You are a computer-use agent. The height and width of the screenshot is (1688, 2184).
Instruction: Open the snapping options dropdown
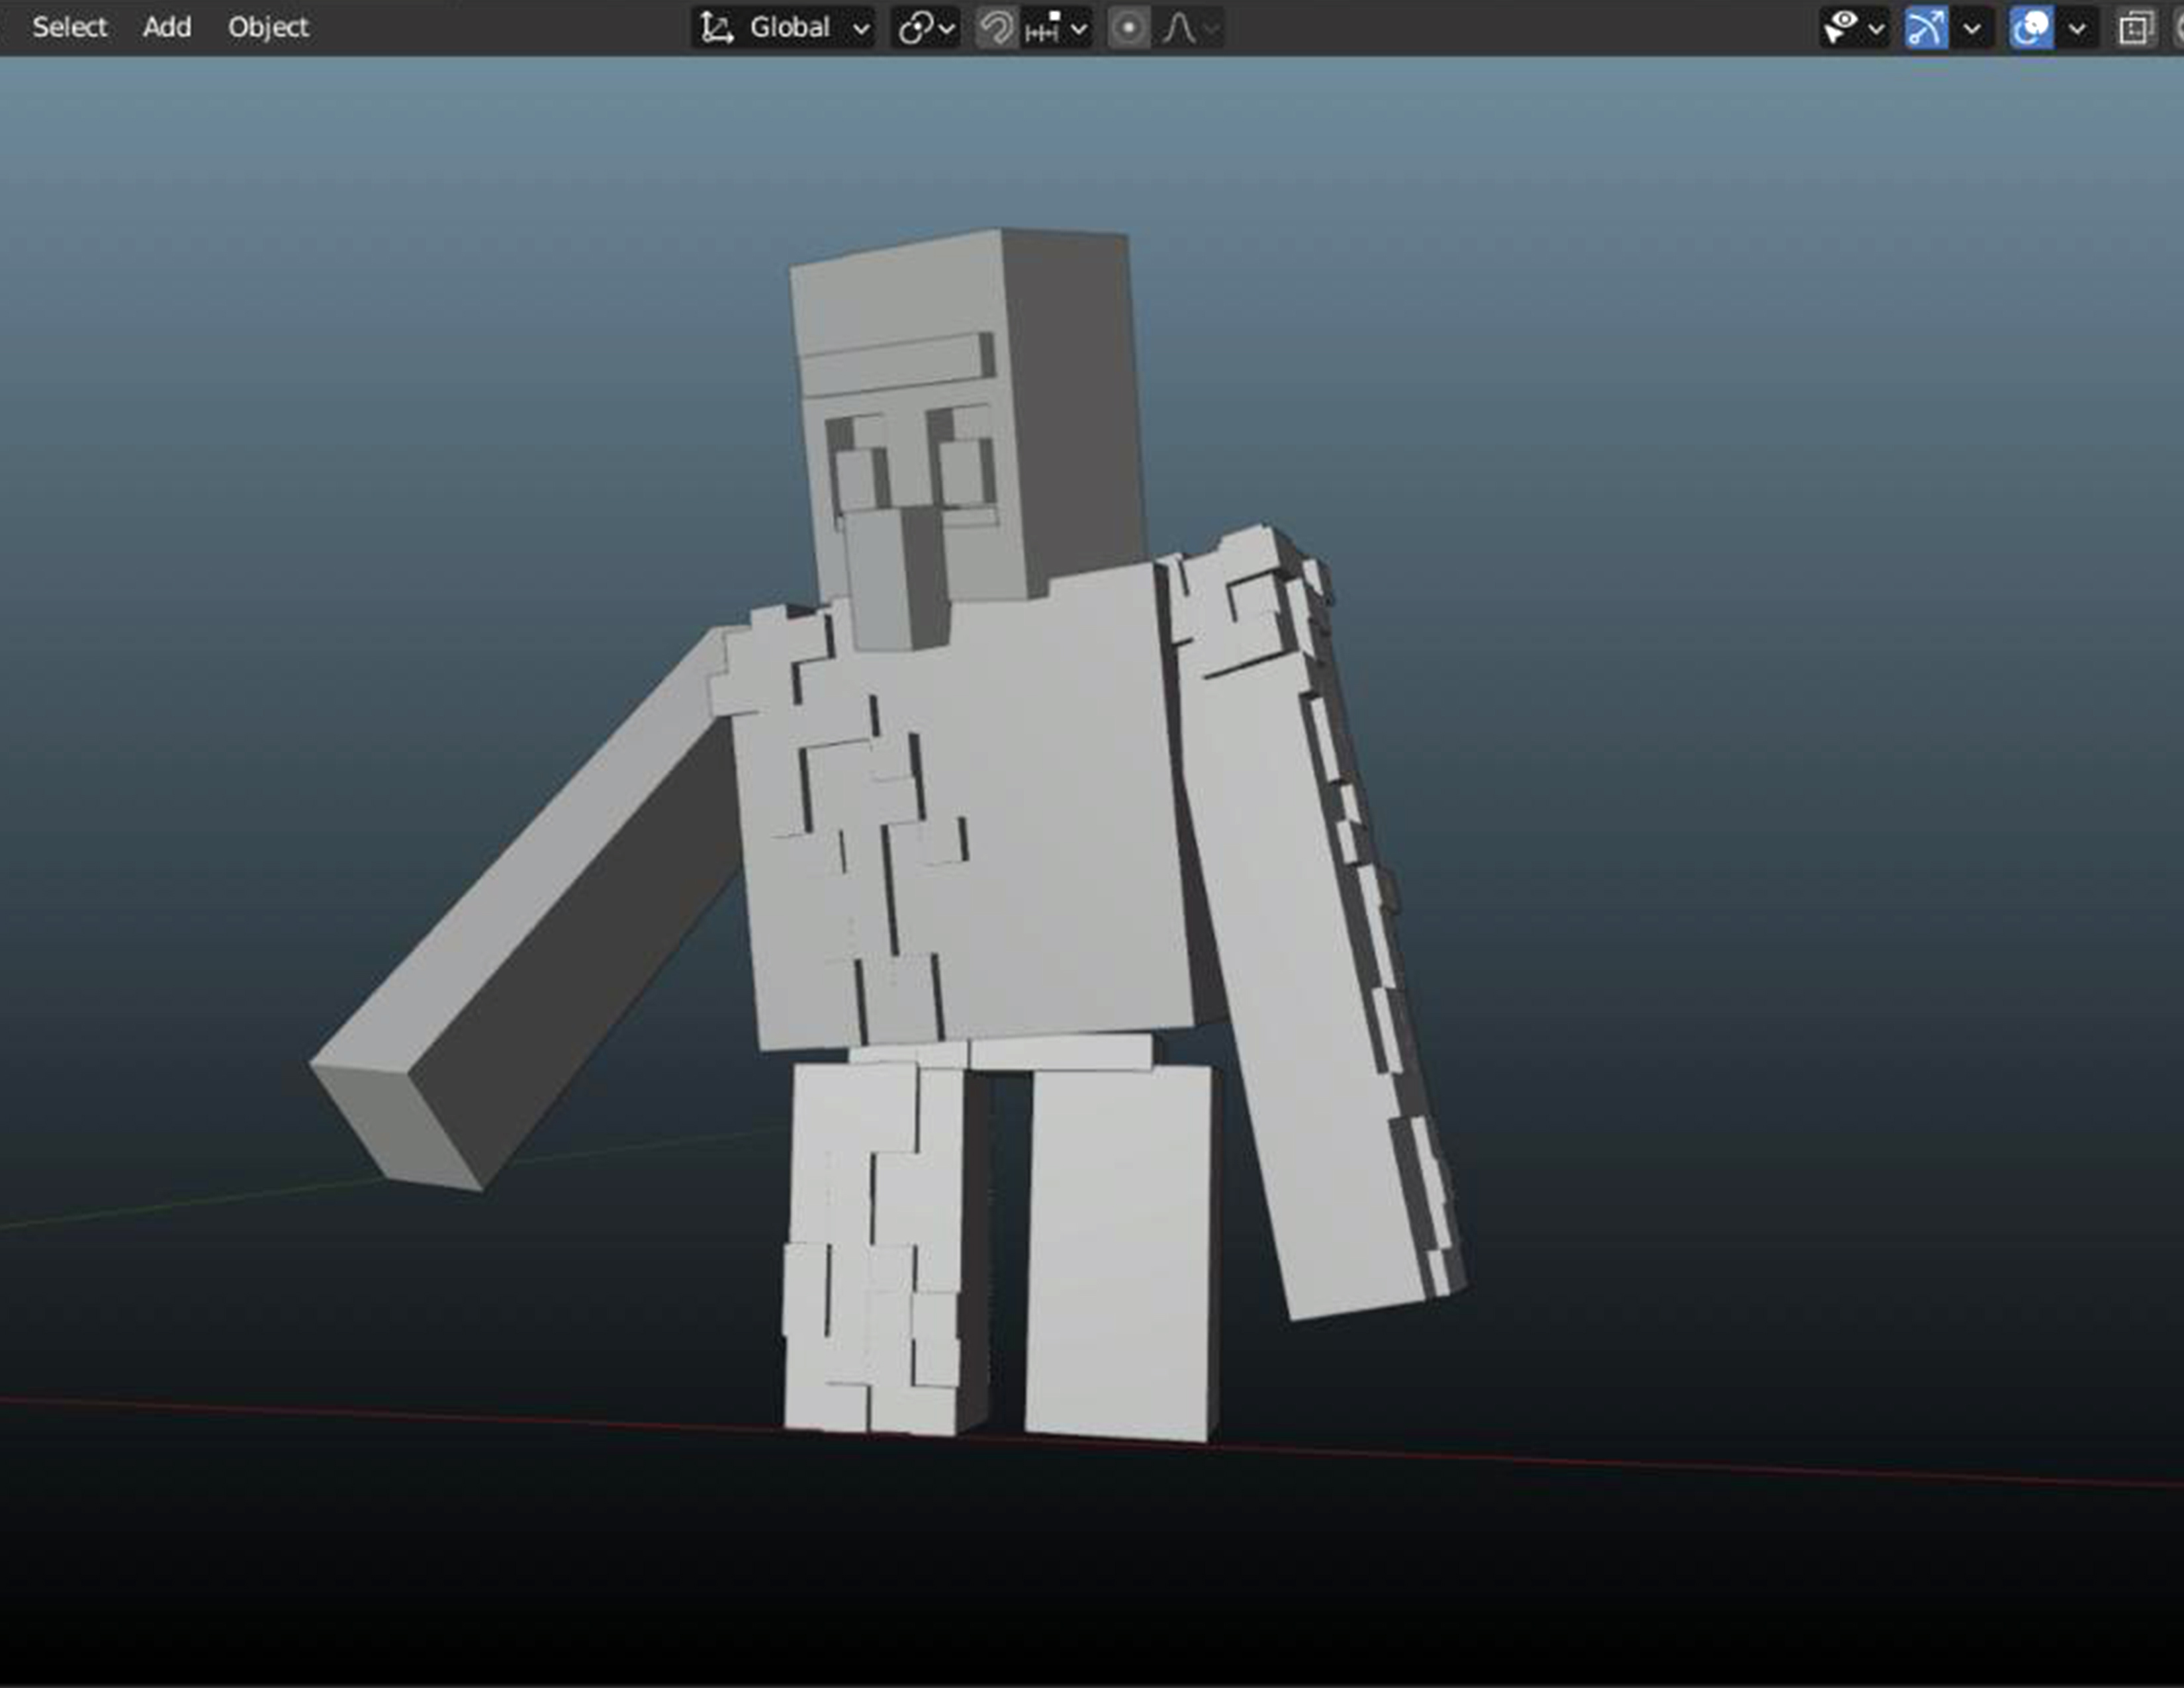(1056, 28)
